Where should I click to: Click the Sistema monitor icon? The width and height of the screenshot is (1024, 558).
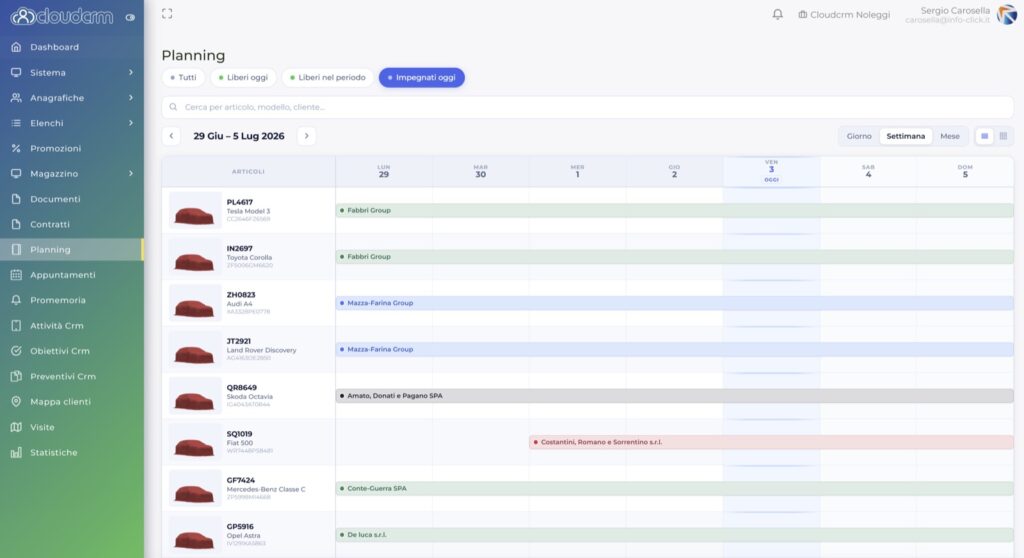[x=16, y=73]
